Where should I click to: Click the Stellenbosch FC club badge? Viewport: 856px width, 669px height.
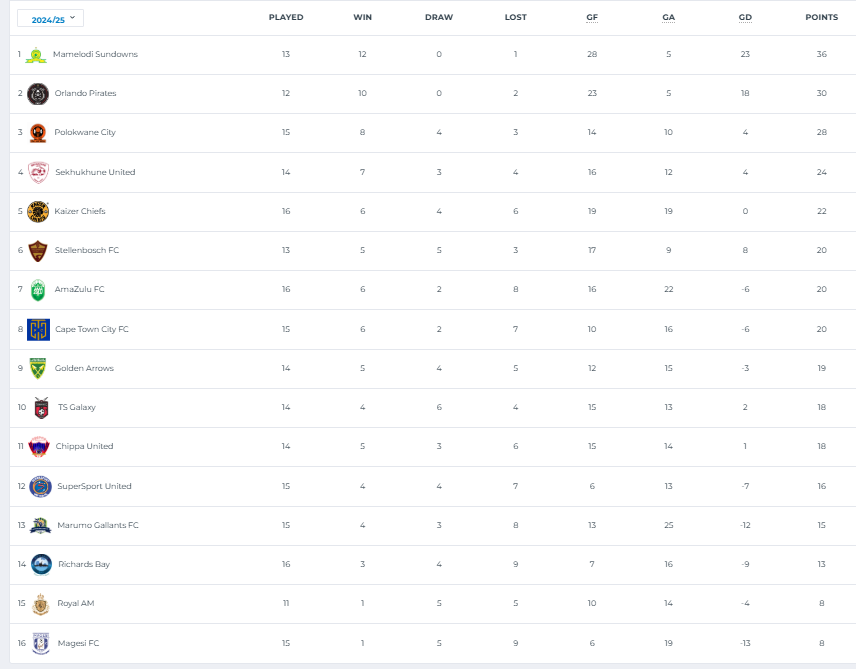tap(38, 250)
